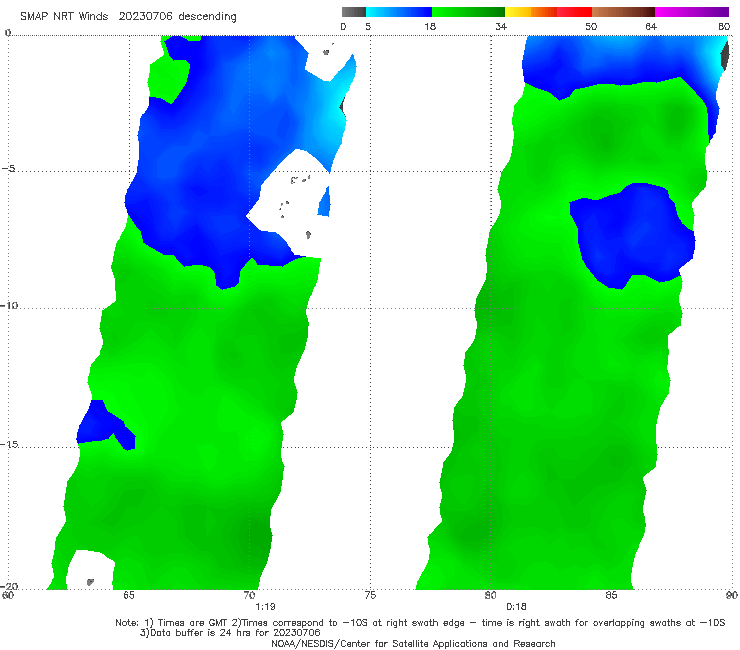
Task: Click the latitude axis label '-5'
Action: (9, 169)
